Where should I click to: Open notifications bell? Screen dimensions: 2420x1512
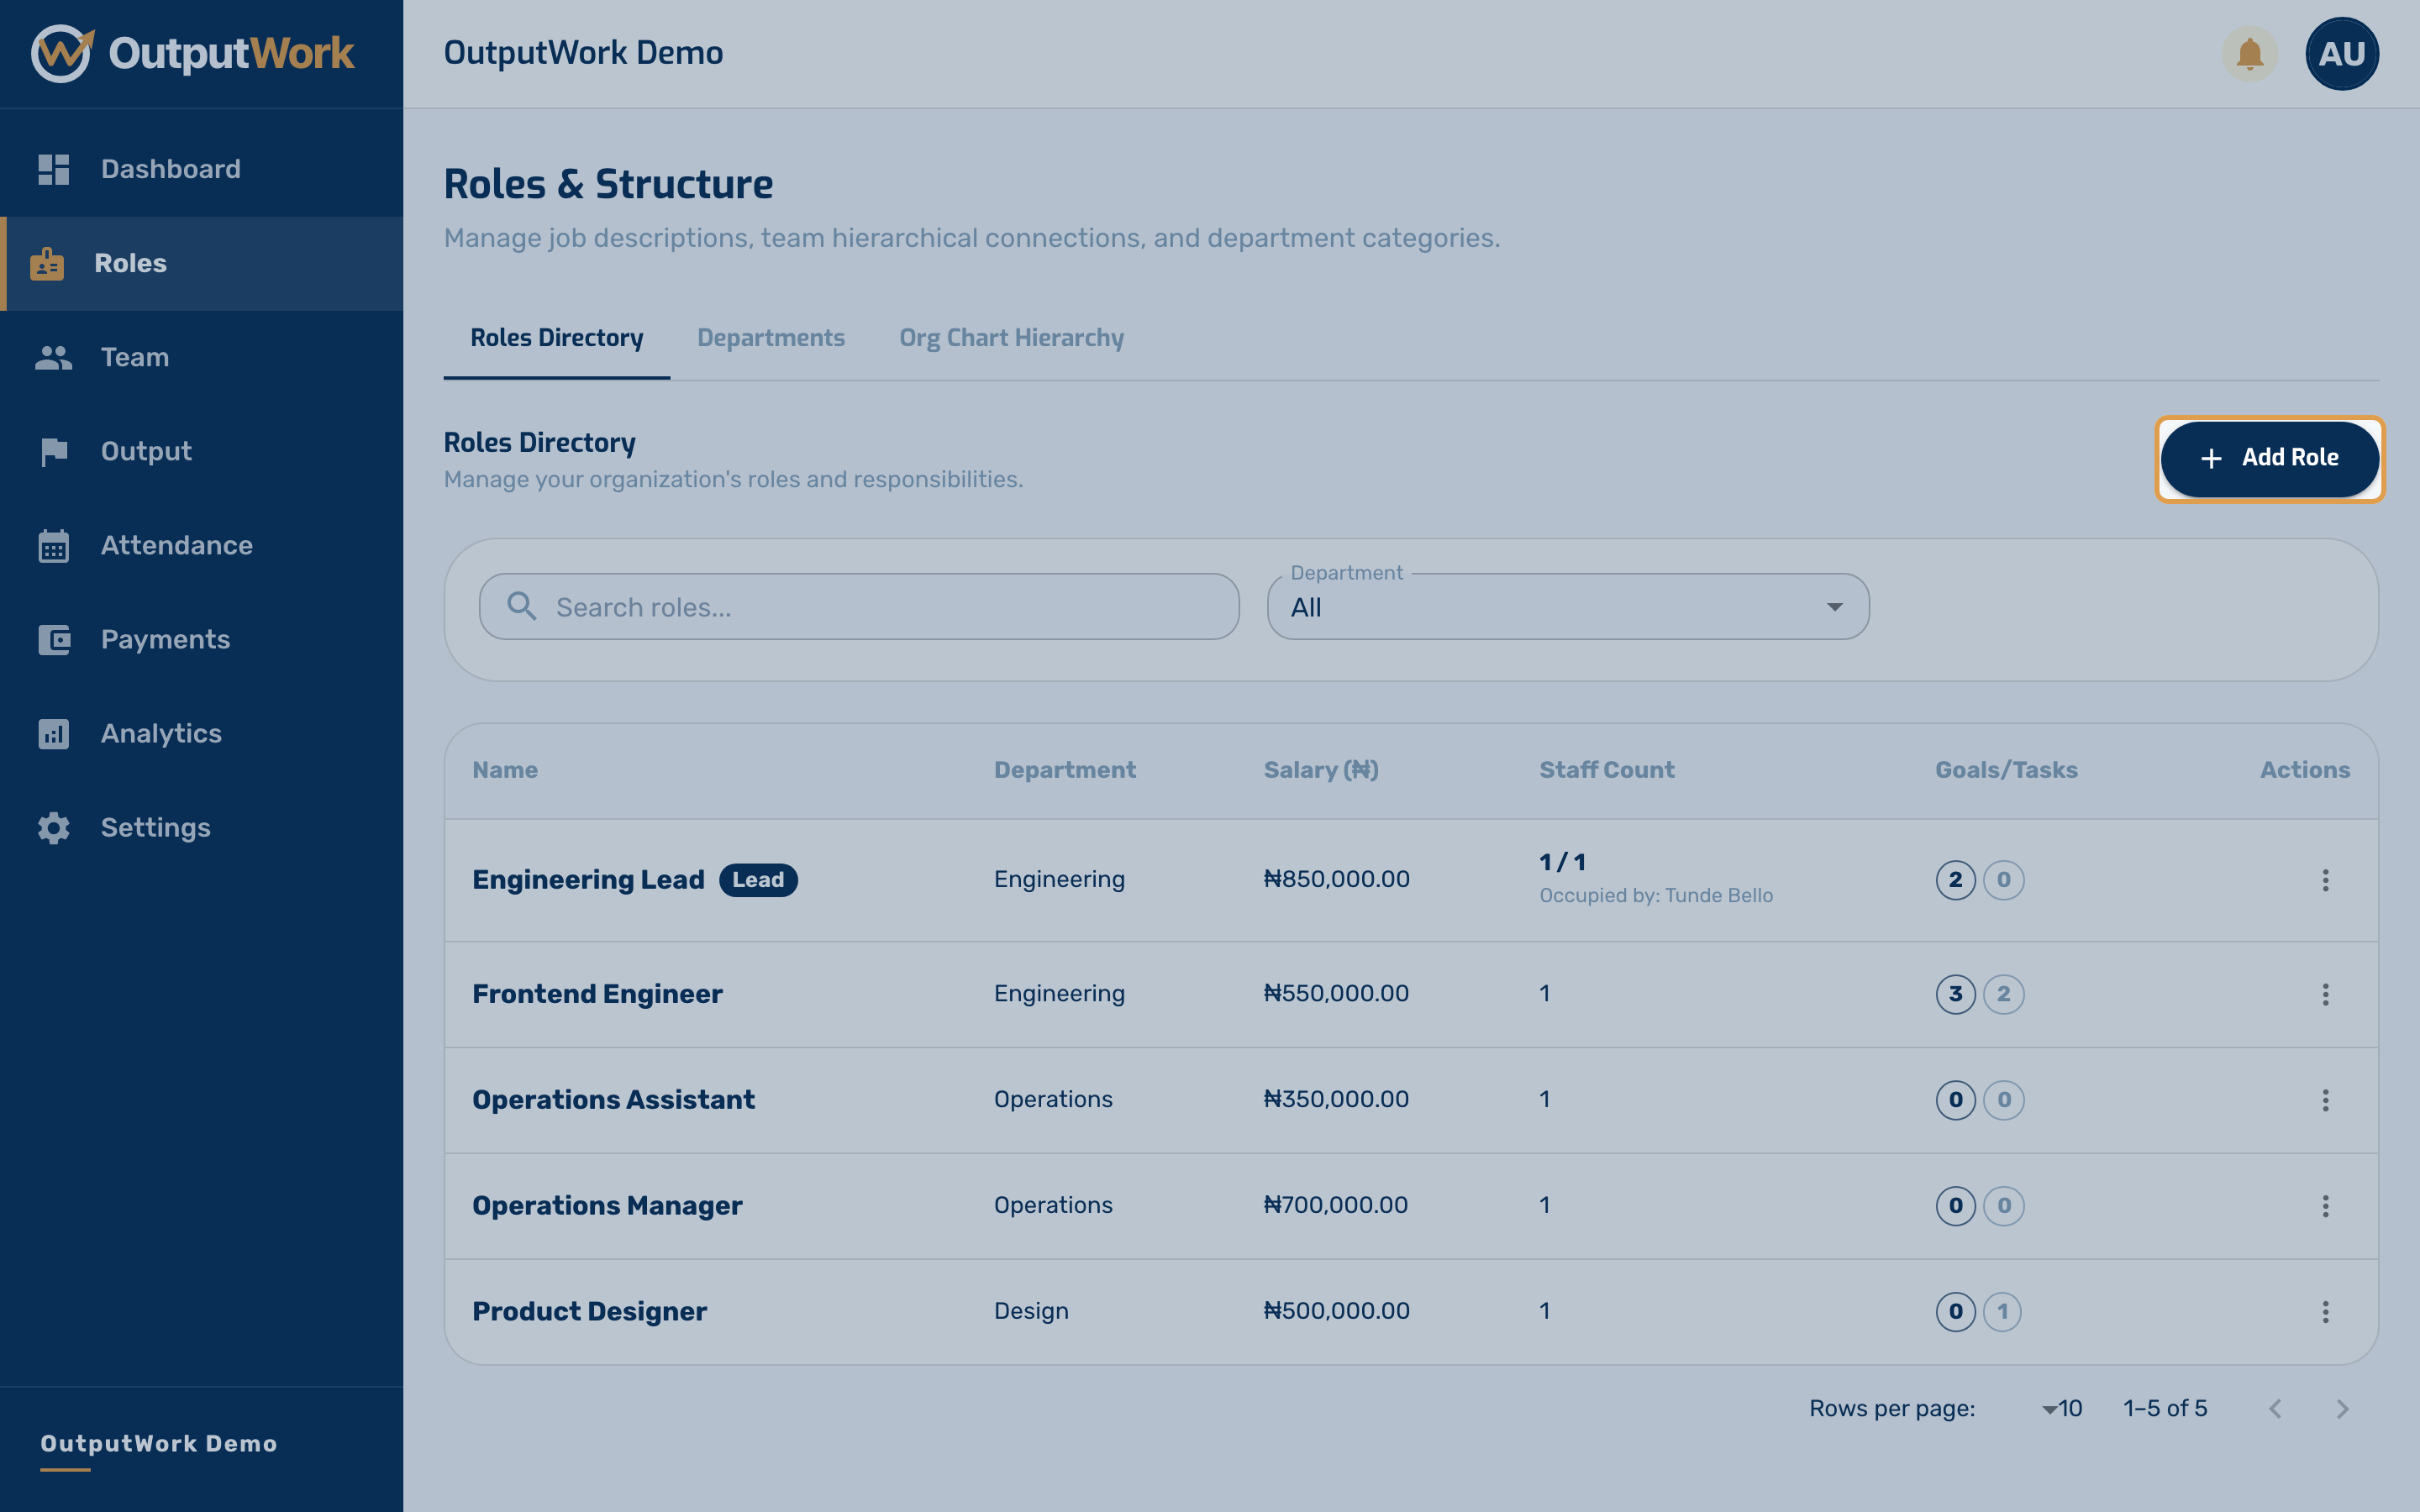[2250, 54]
